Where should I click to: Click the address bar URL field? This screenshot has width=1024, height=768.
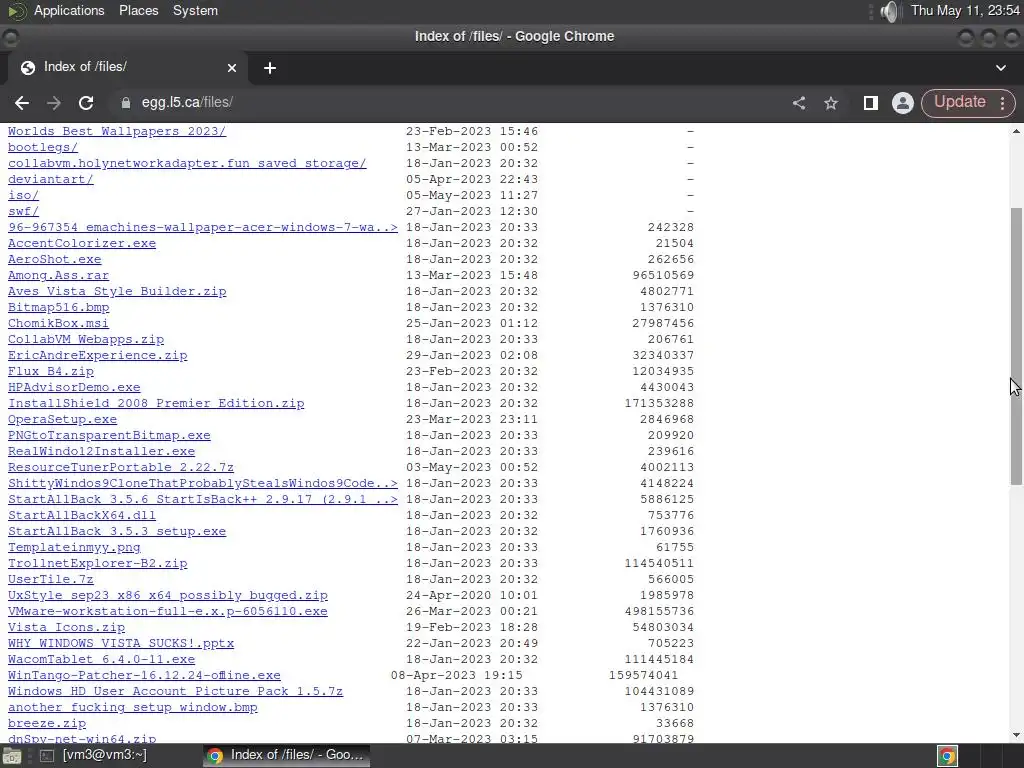click(451, 103)
